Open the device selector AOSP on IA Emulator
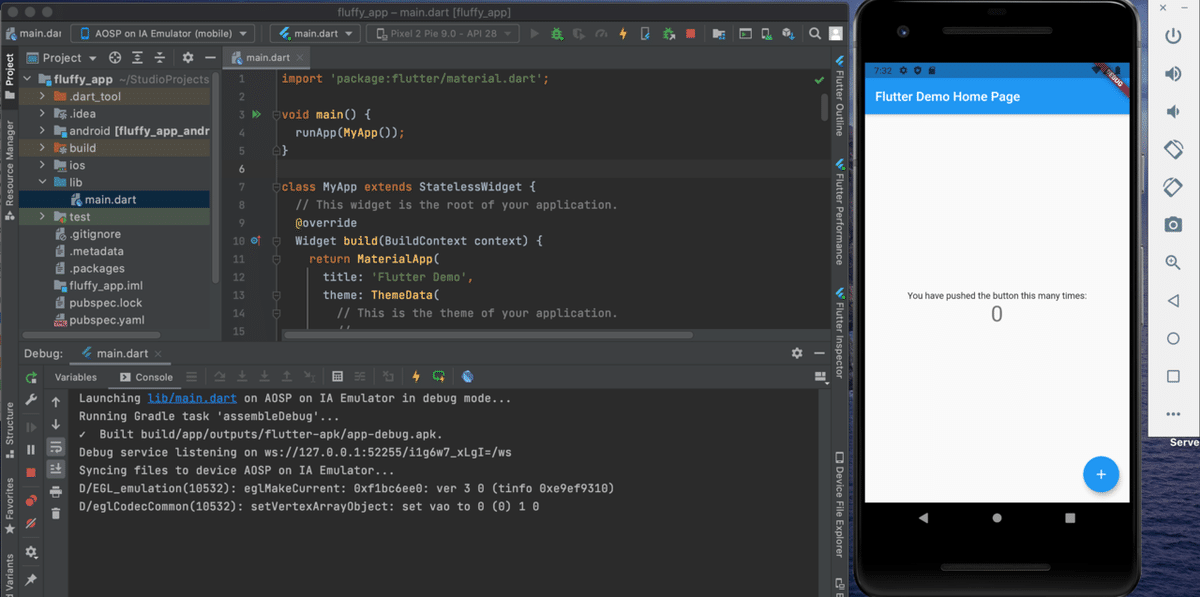The height and width of the screenshot is (597, 1200). pos(161,33)
